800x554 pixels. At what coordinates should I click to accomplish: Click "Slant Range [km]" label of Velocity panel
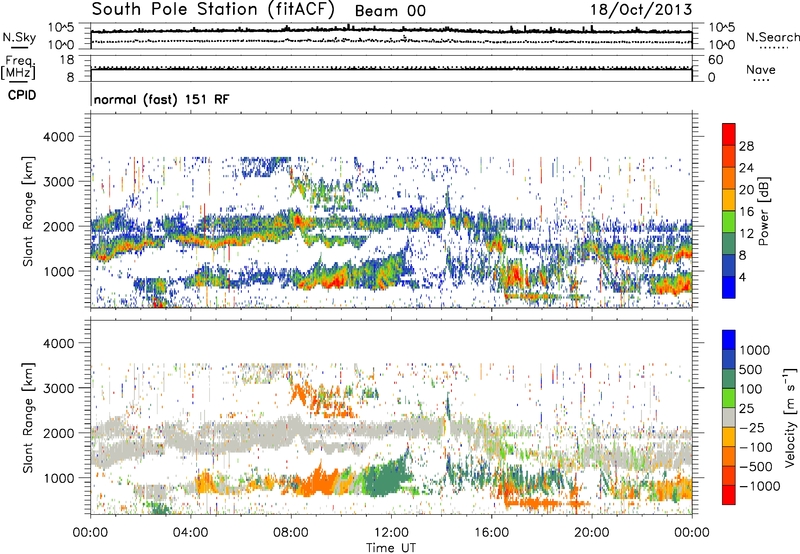(28, 417)
